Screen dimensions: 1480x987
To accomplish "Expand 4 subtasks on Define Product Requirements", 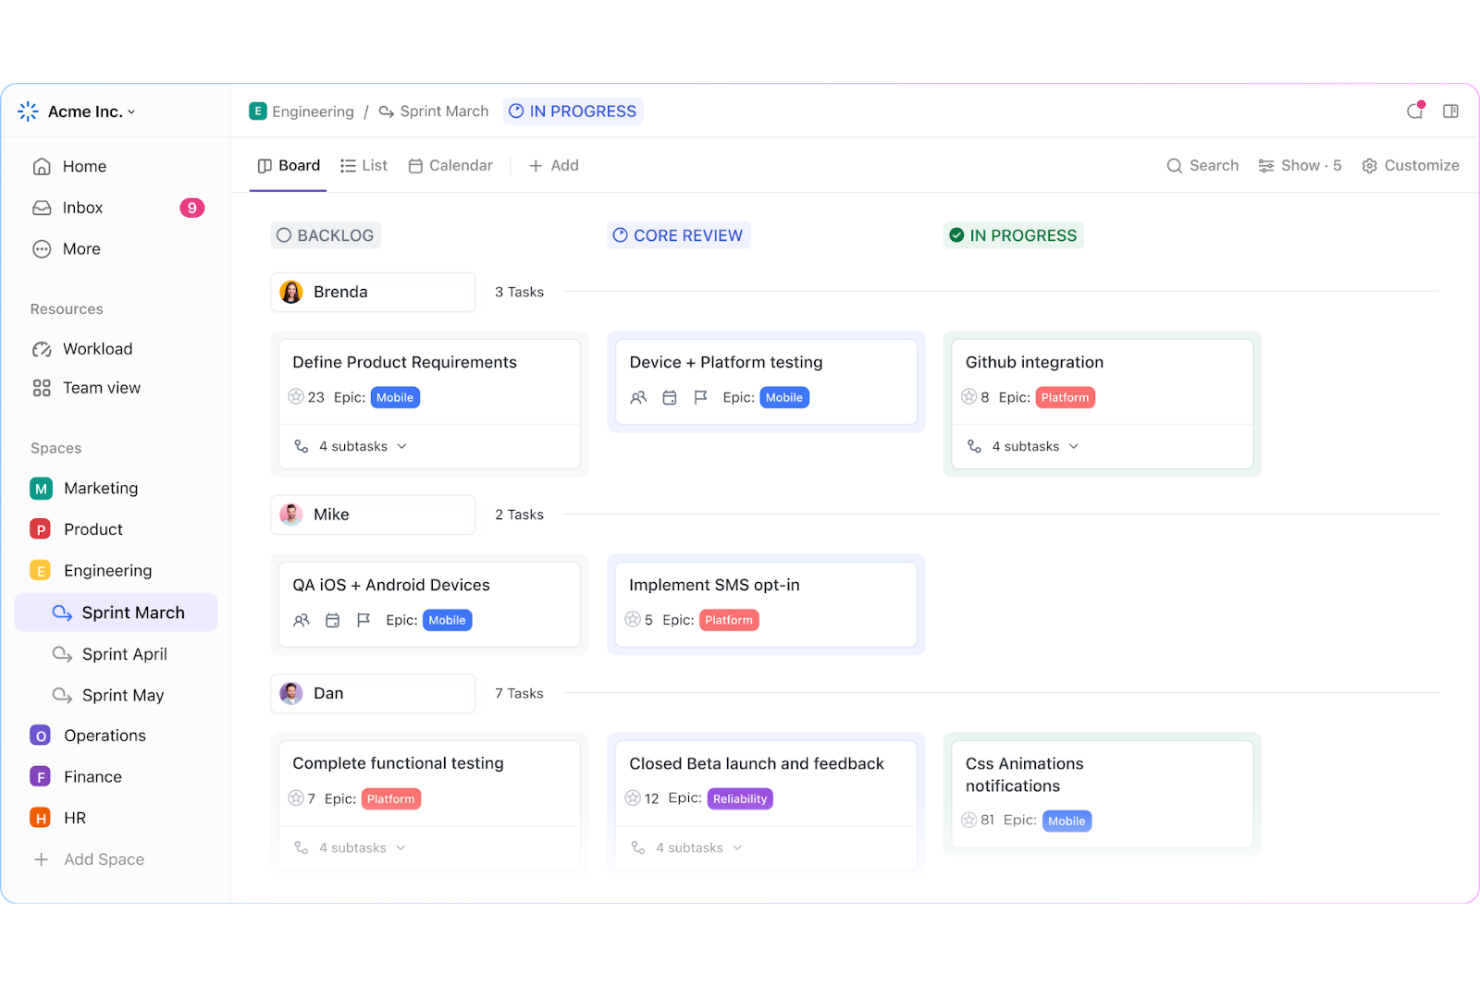I will pos(351,447).
